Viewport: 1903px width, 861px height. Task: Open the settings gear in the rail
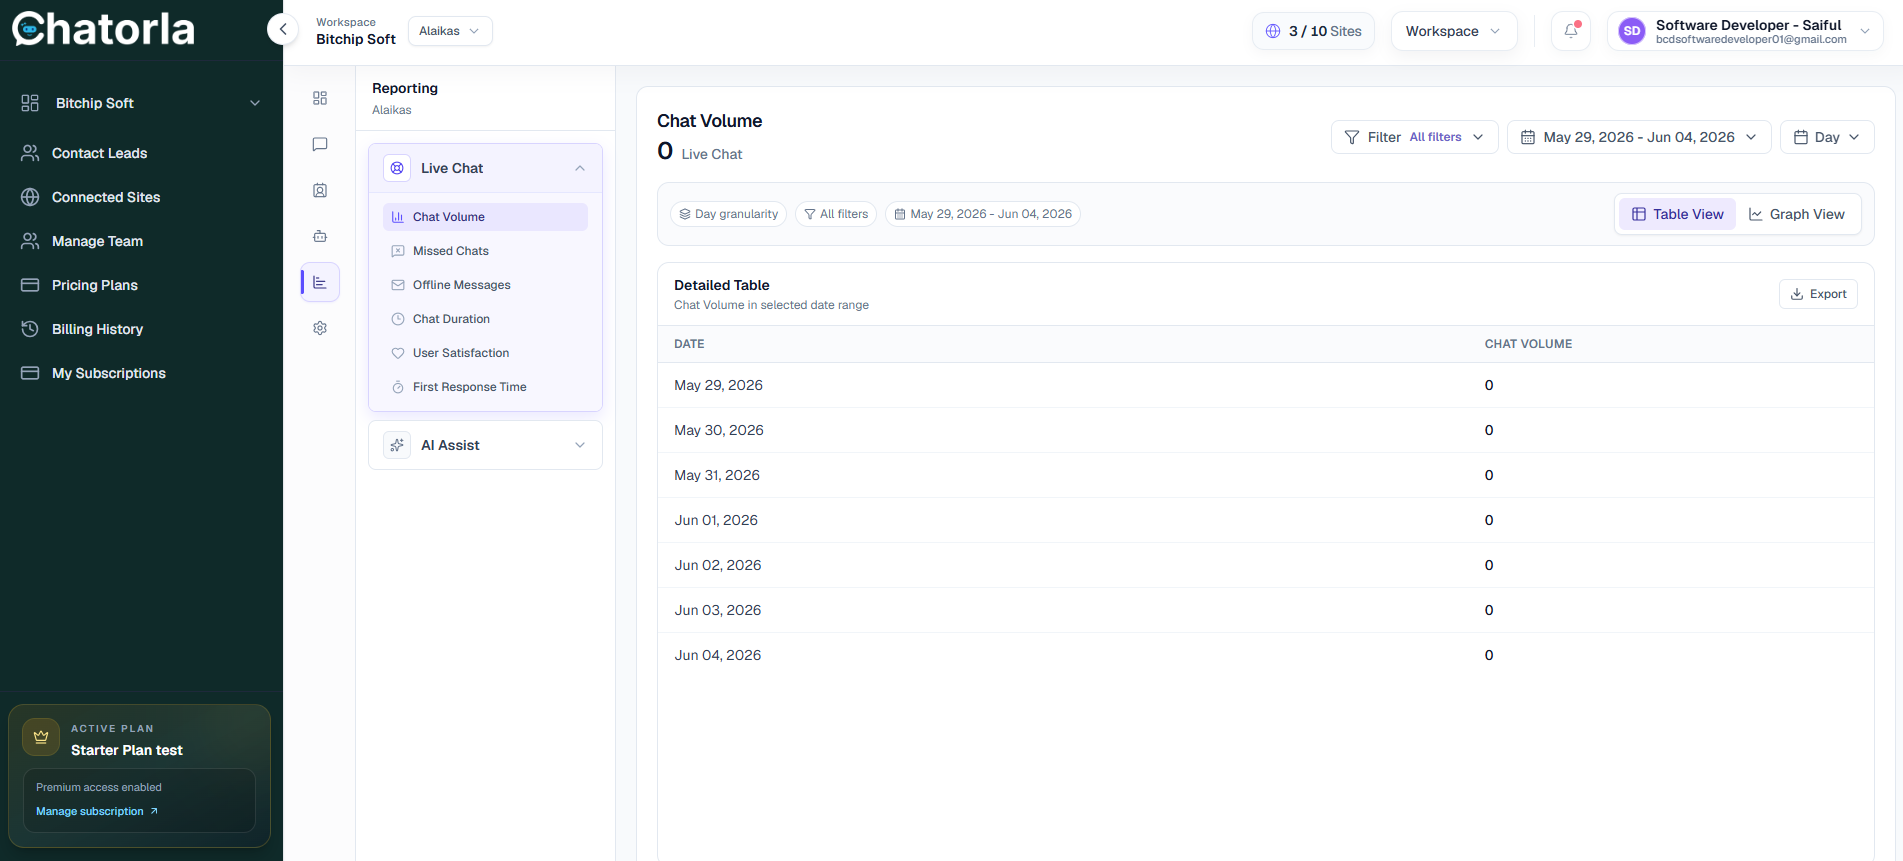(320, 328)
